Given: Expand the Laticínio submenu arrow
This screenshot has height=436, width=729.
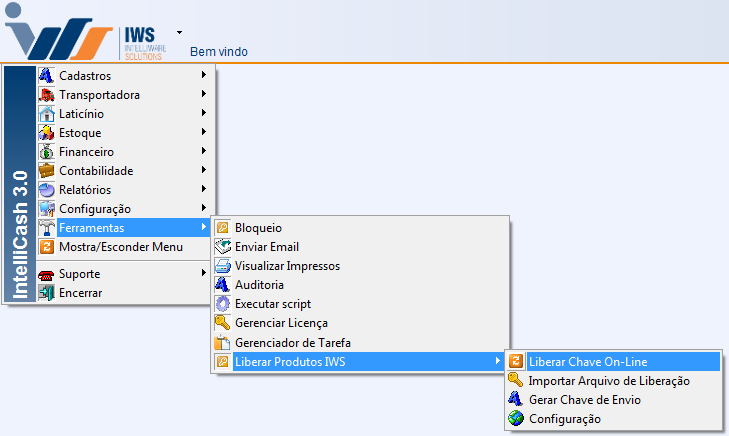Looking at the screenshot, I should (204, 113).
